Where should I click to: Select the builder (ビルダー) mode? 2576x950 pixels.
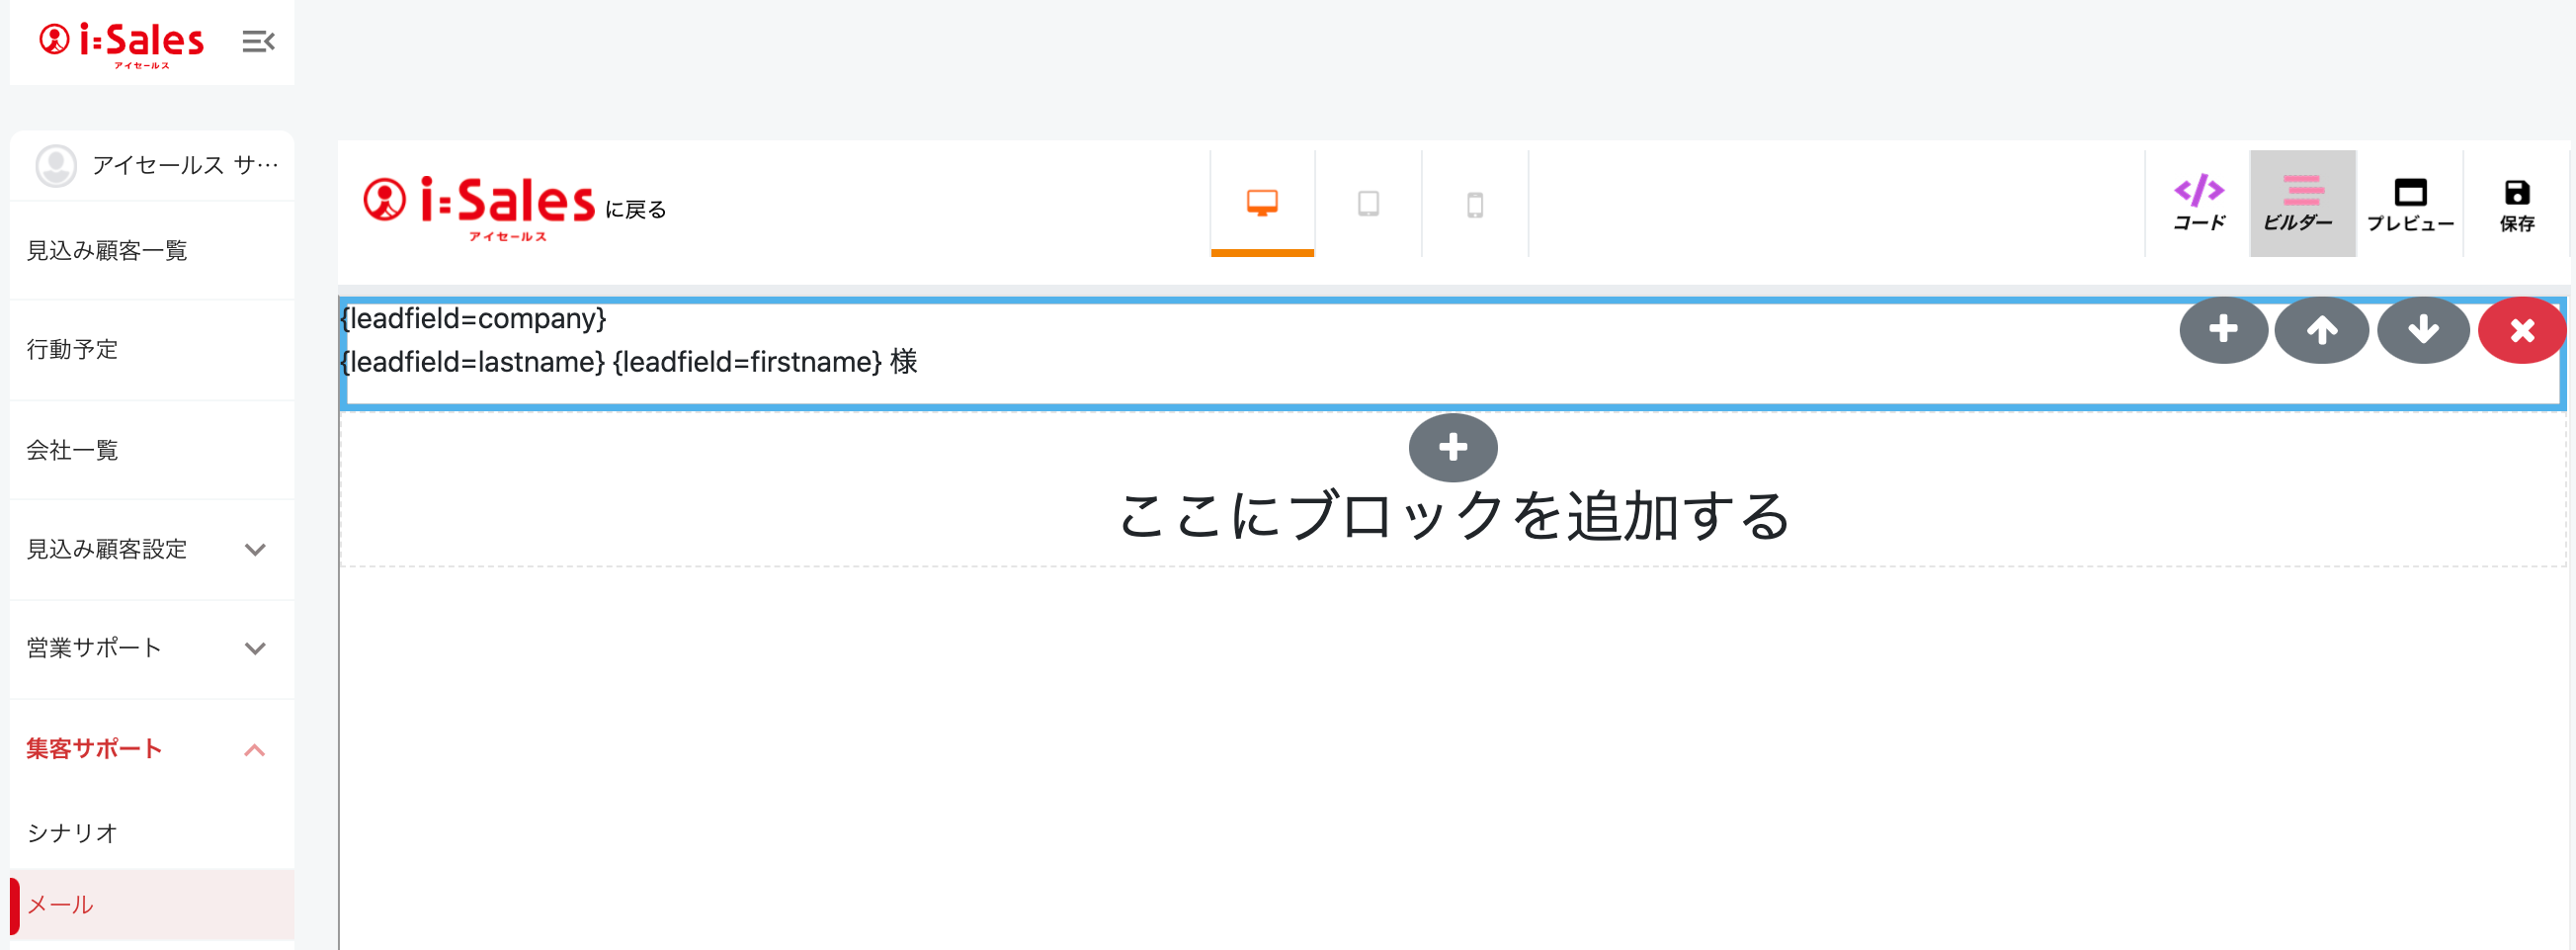pos(2302,203)
